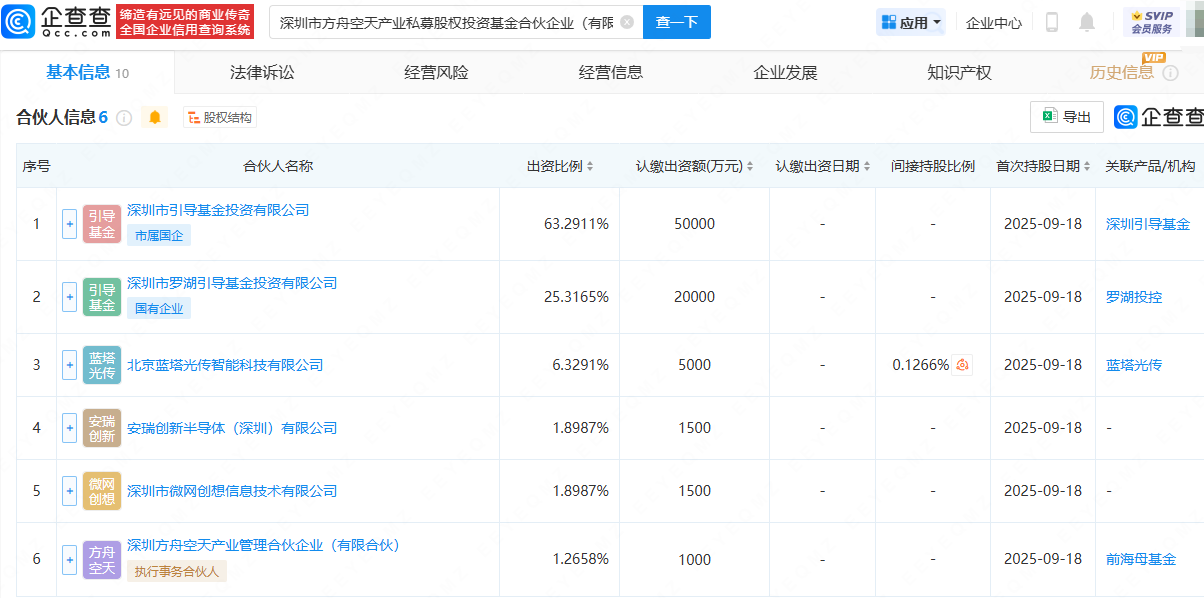Click the indirect holding chart icon next to 0.1266%
This screenshot has width=1204, height=598.
tap(962, 365)
